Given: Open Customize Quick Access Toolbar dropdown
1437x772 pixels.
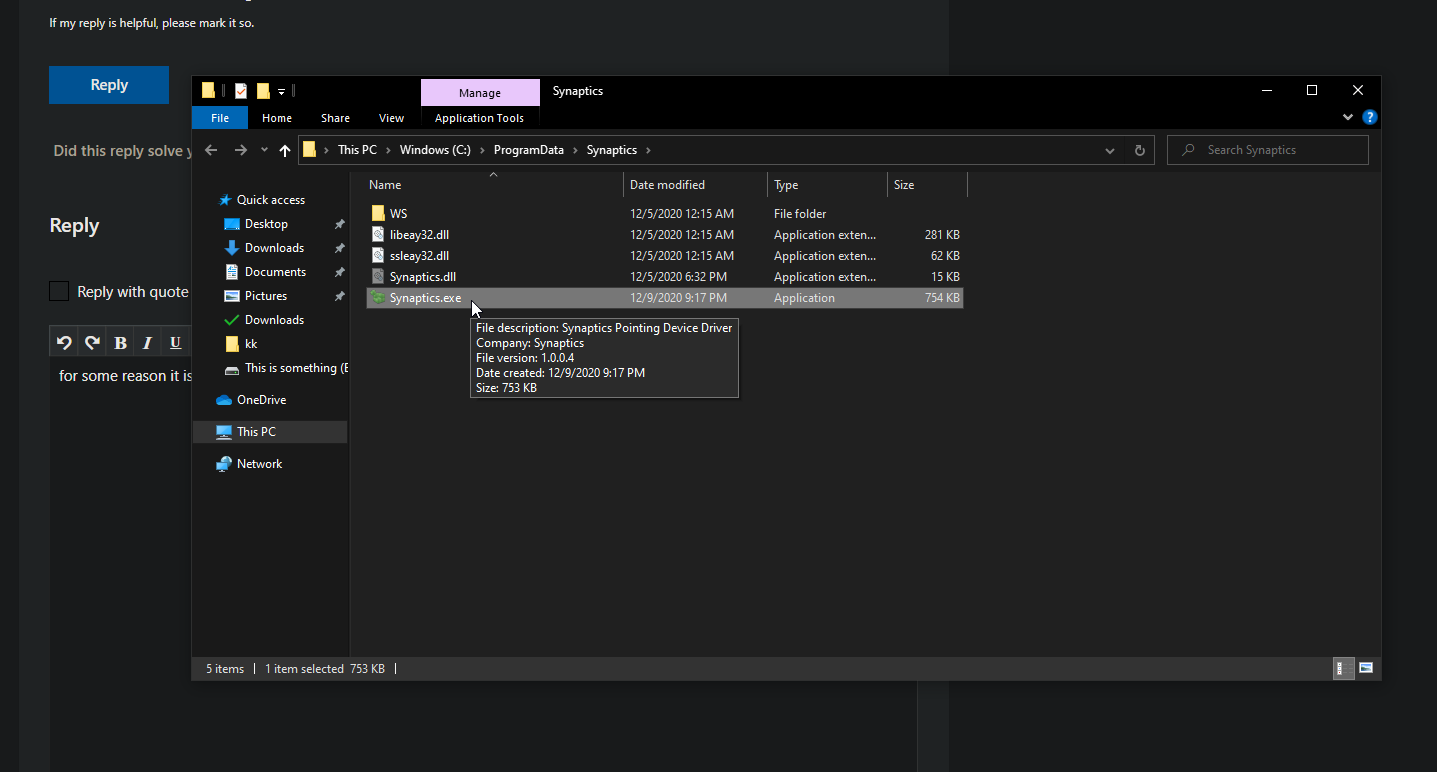Looking at the screenshot, I should [x=282, y=91].
